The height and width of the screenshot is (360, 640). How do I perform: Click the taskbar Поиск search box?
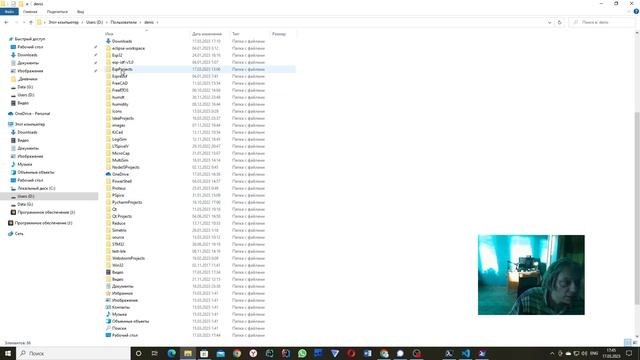(73, 353)
